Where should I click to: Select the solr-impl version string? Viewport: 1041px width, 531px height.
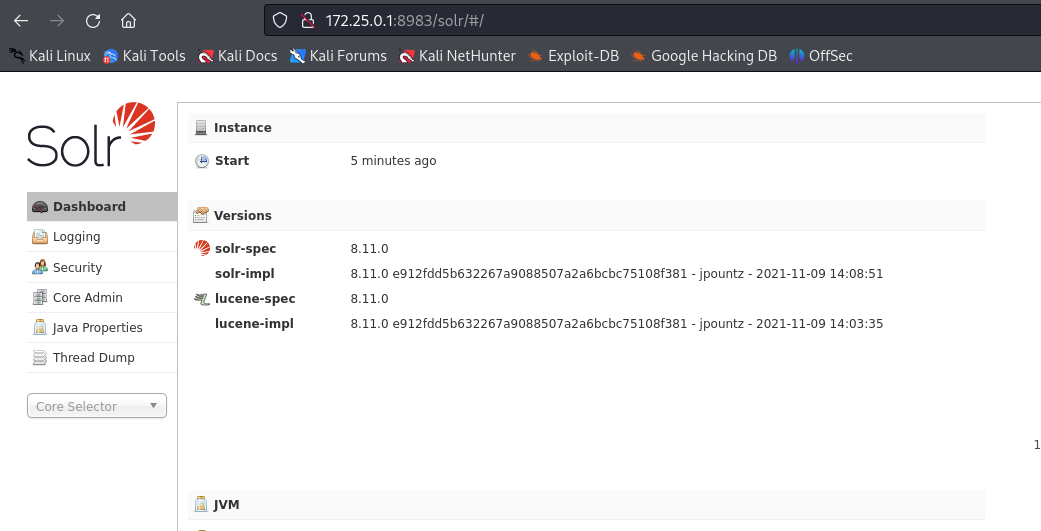tap(617, 273)
